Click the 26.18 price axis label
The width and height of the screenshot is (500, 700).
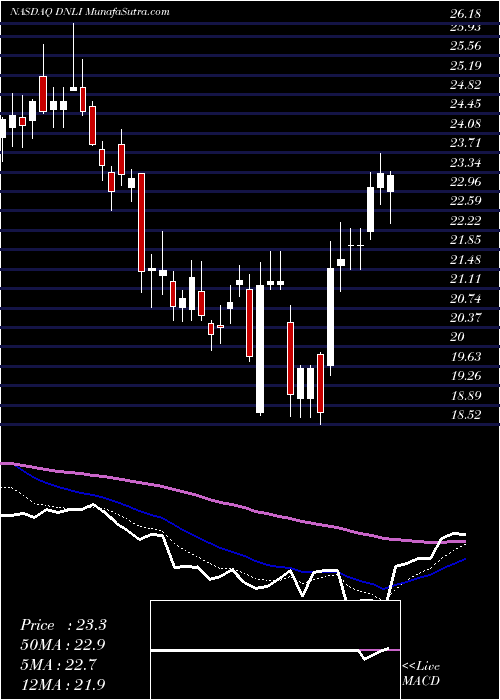tap(466, 14)
